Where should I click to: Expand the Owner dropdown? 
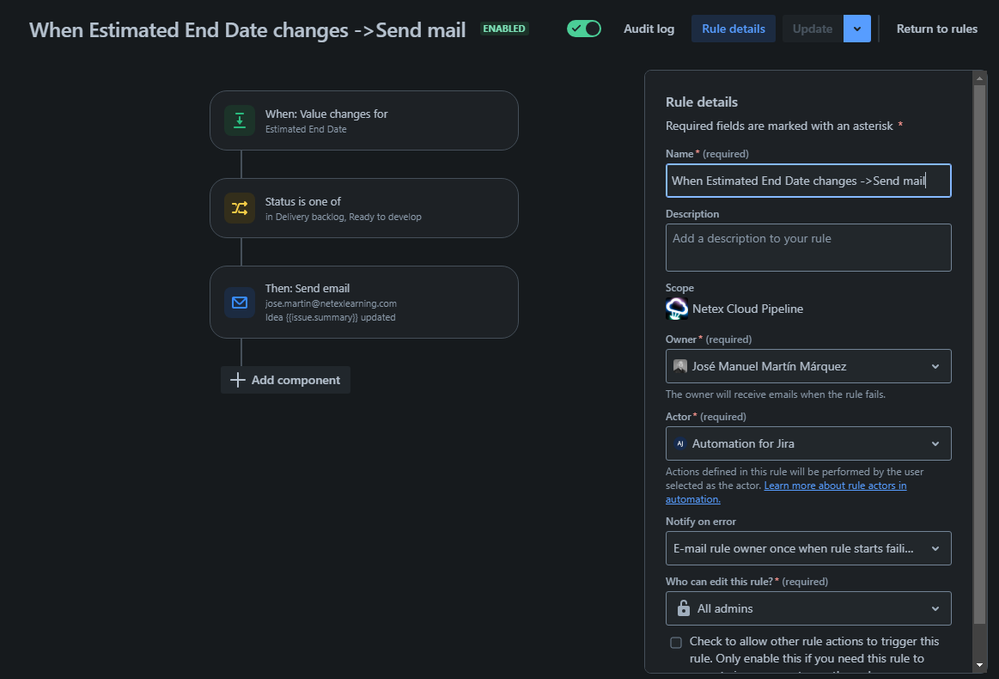click(809, 366)
